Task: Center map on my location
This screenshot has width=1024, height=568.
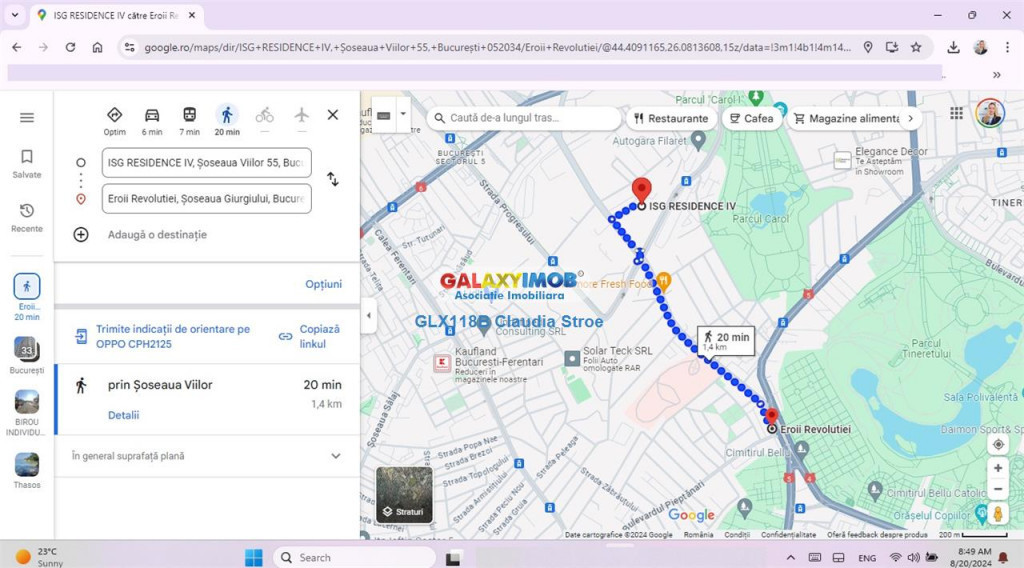Action: [997, 444]
